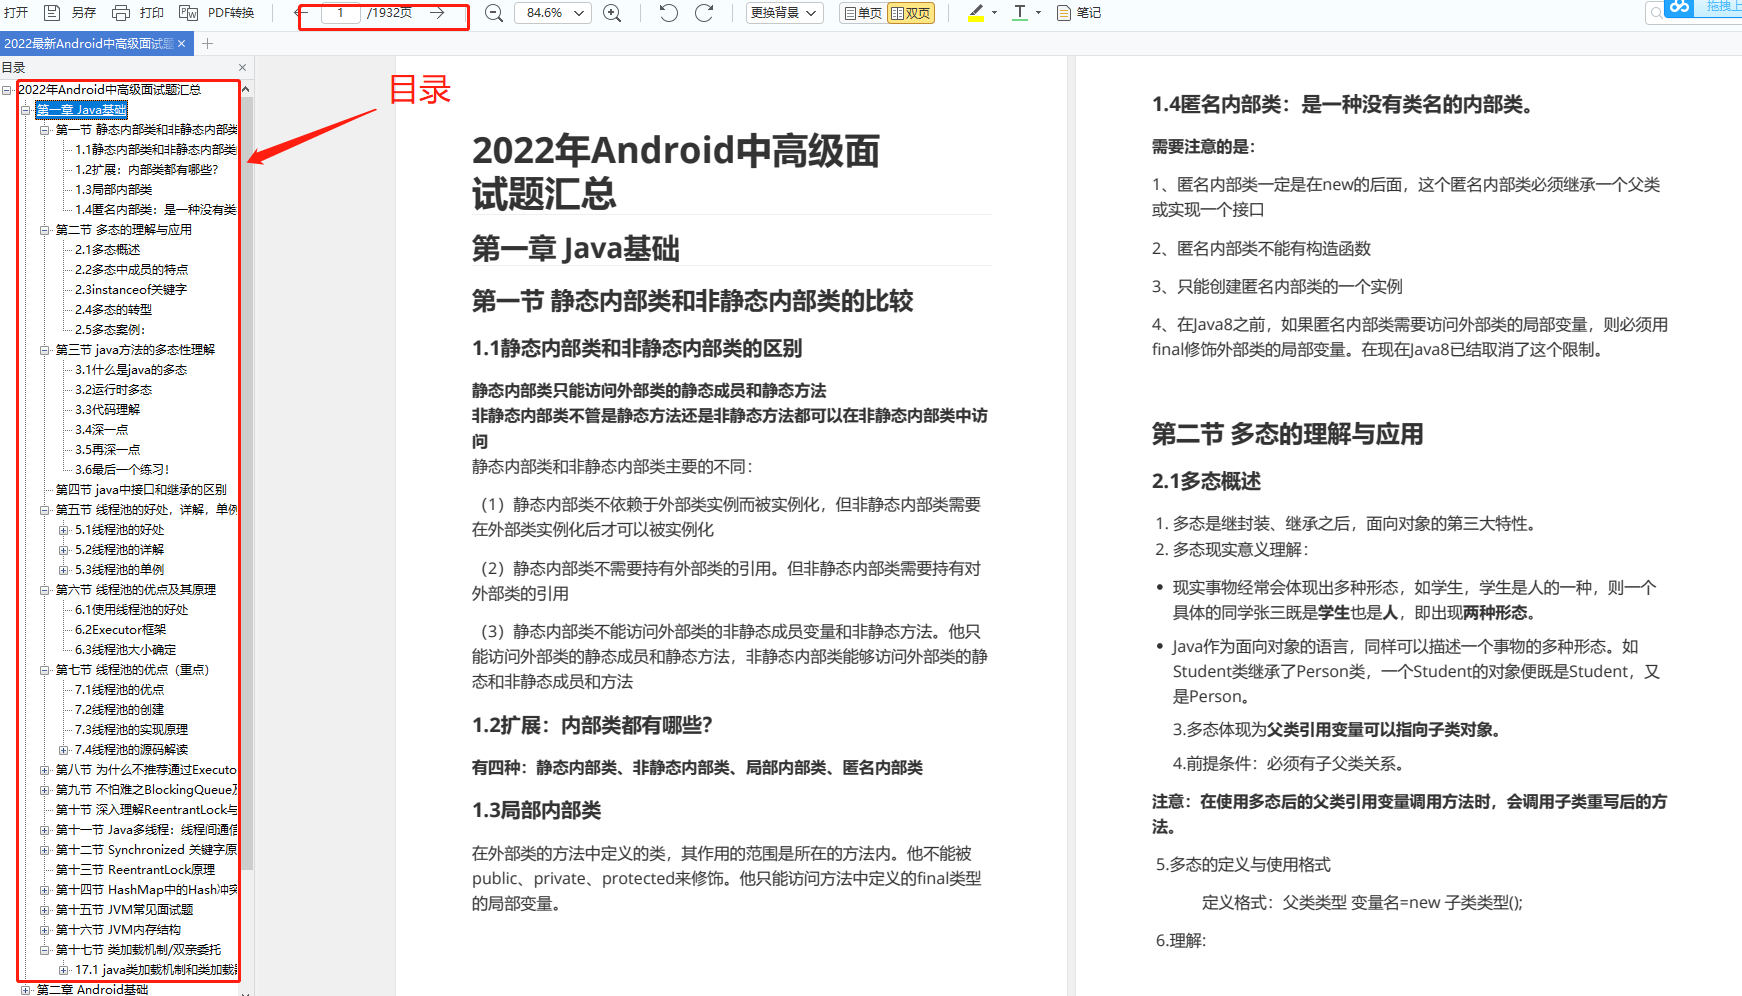Open 第四节 java中接口和继承的区别 entry
This screenshot has width=1742, height=996.
141,490
